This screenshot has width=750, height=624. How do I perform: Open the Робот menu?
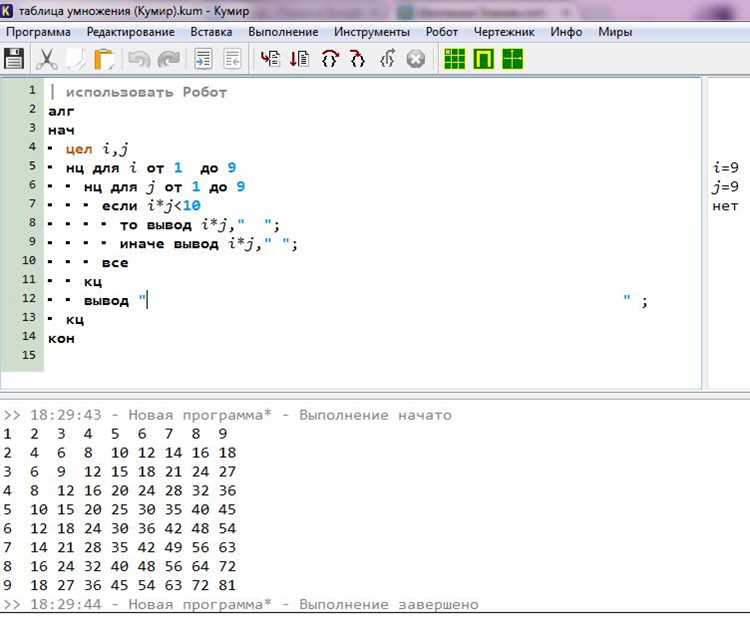[441, 32]
